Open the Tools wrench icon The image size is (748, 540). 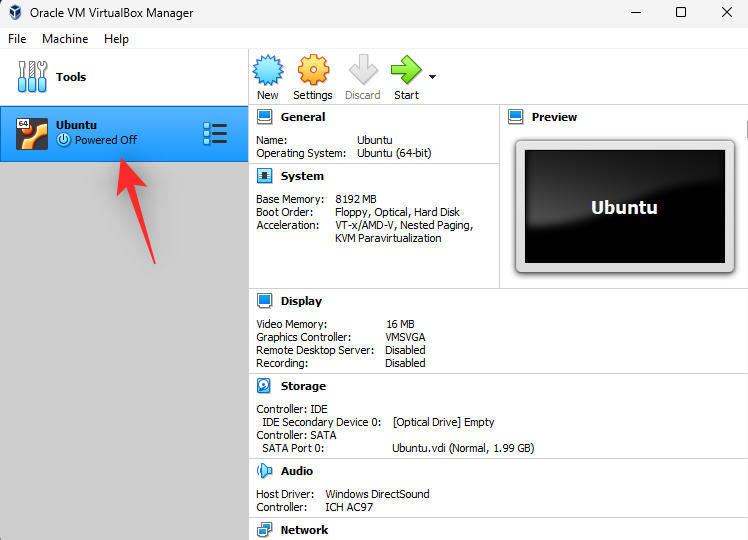32,77
